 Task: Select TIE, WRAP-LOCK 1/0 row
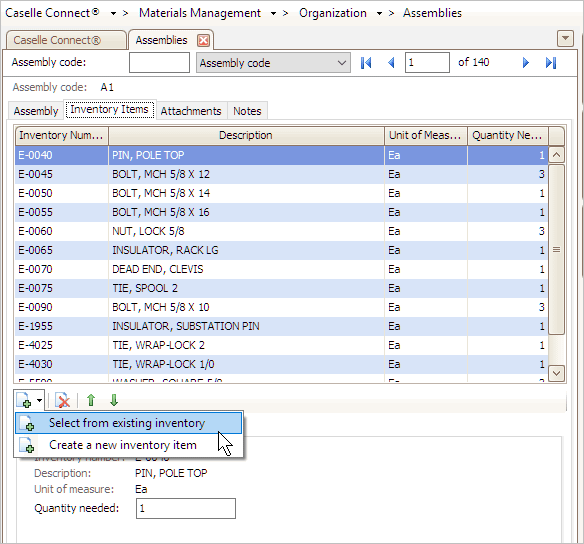281,364
